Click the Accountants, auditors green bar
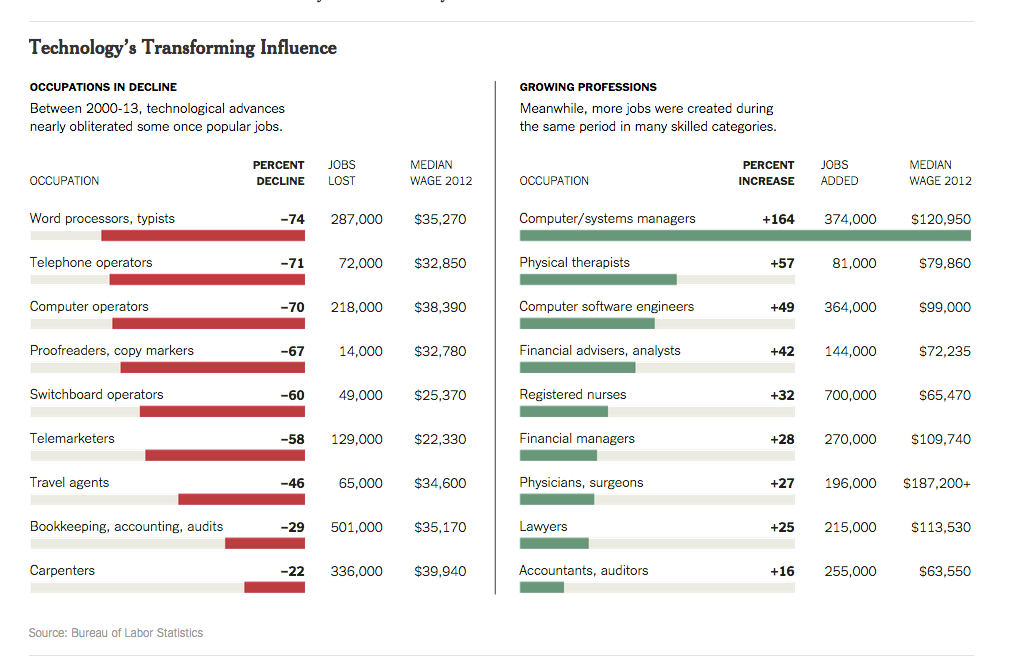Screen dimensions: 1034x668 tap(542, 588)
